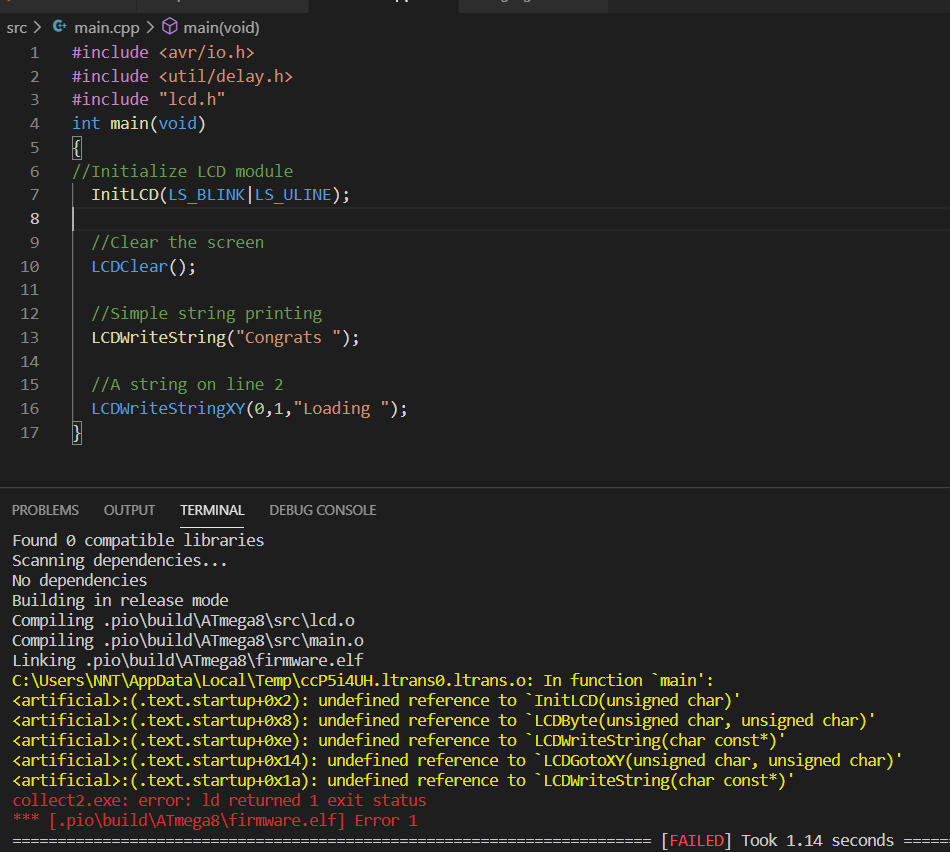Click 'Scanning dependencies...' terminal line
Viewport: 950px width, 852px height.
[x=120, y=561]
